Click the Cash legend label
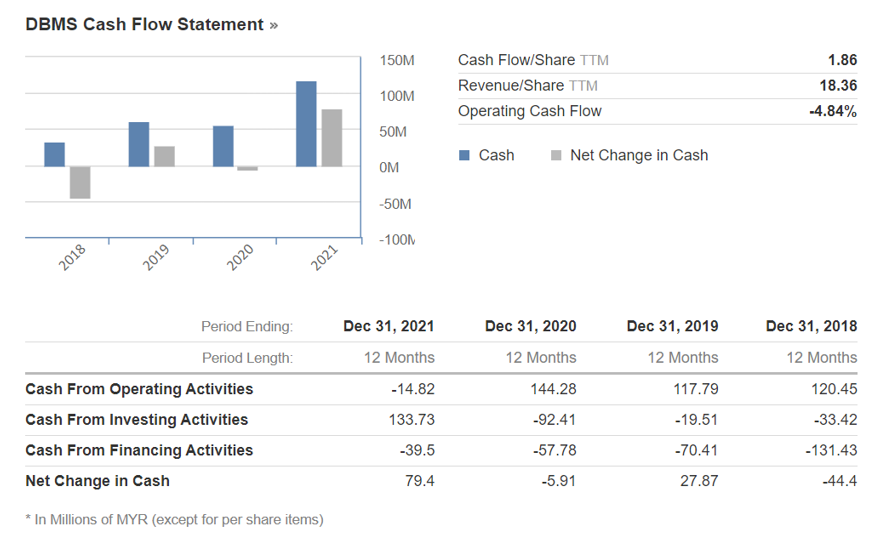The height and width of the screenshot is (538, 884). [x=496, y=155]
